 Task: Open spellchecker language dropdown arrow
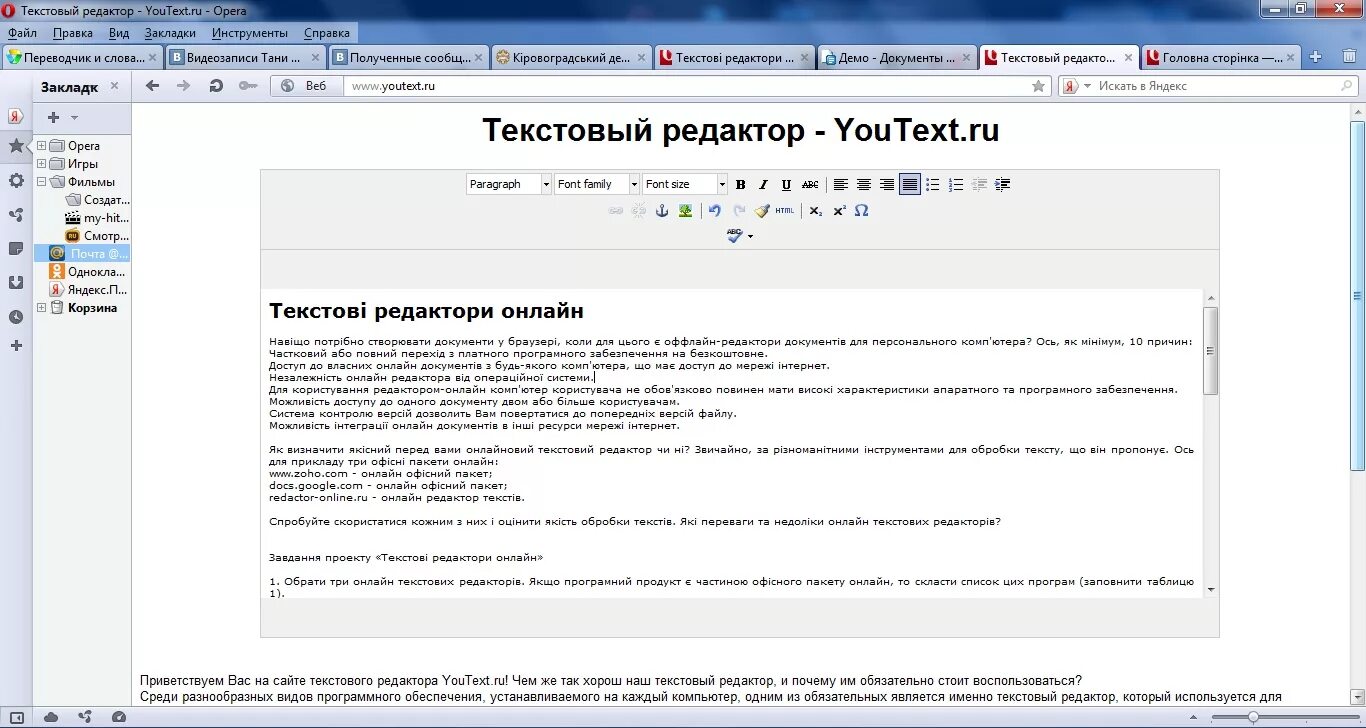[750, 237]
